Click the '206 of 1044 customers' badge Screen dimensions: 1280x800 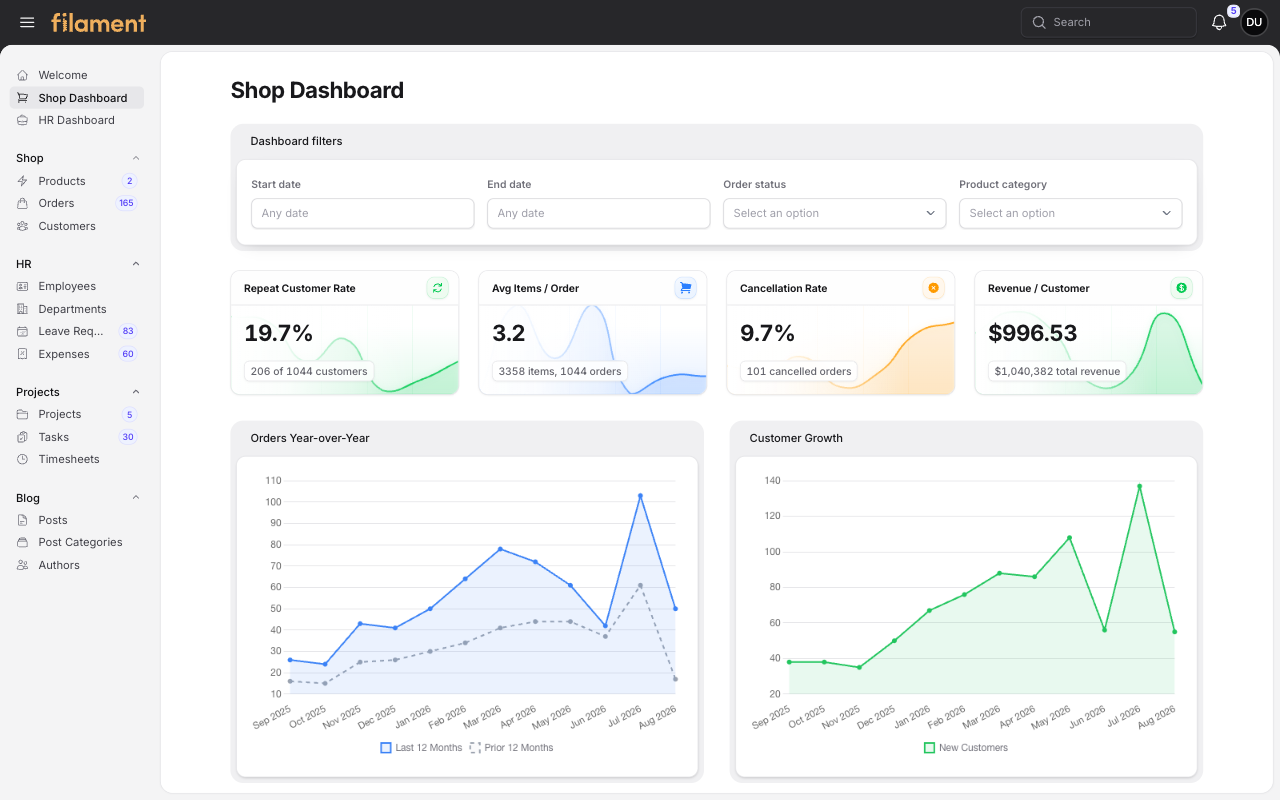309,371
